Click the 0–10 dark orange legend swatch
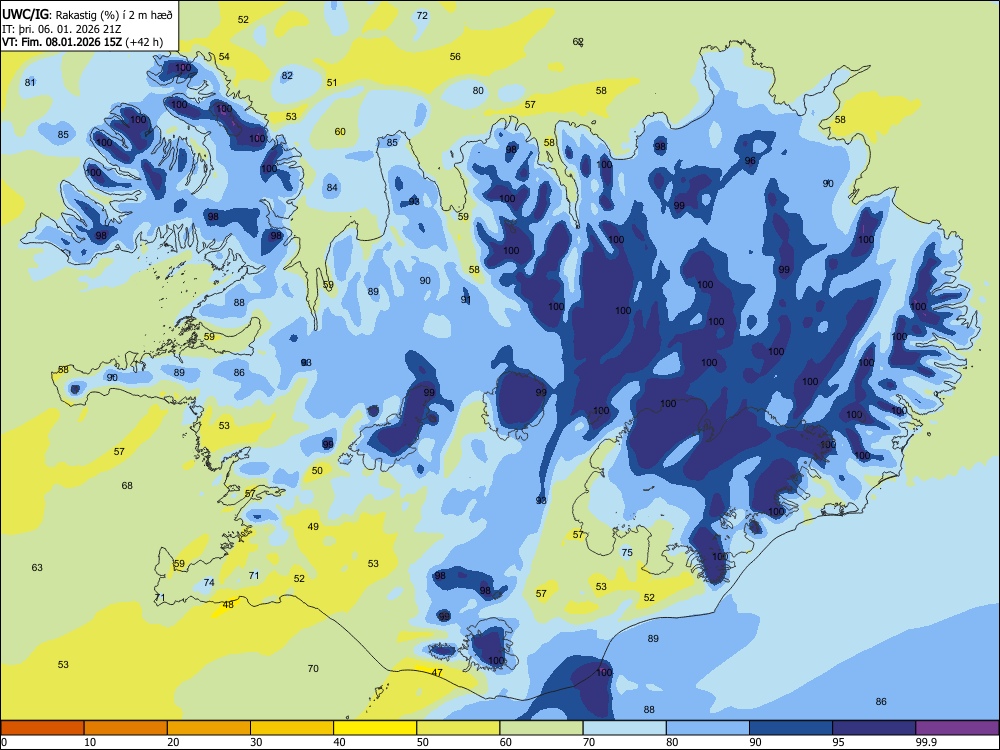This screenshot has width=1000, height=750. coord(42,728)
